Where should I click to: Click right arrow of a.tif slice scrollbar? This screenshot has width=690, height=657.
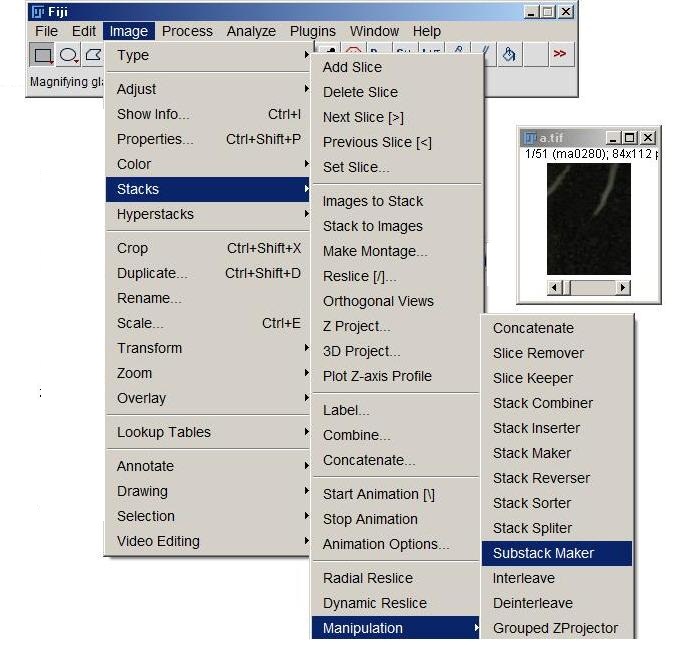623,288
